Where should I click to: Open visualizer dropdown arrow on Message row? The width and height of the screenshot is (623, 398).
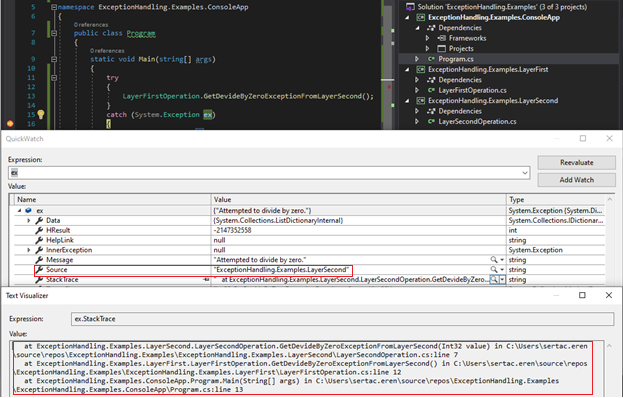[x=502, y=260]
